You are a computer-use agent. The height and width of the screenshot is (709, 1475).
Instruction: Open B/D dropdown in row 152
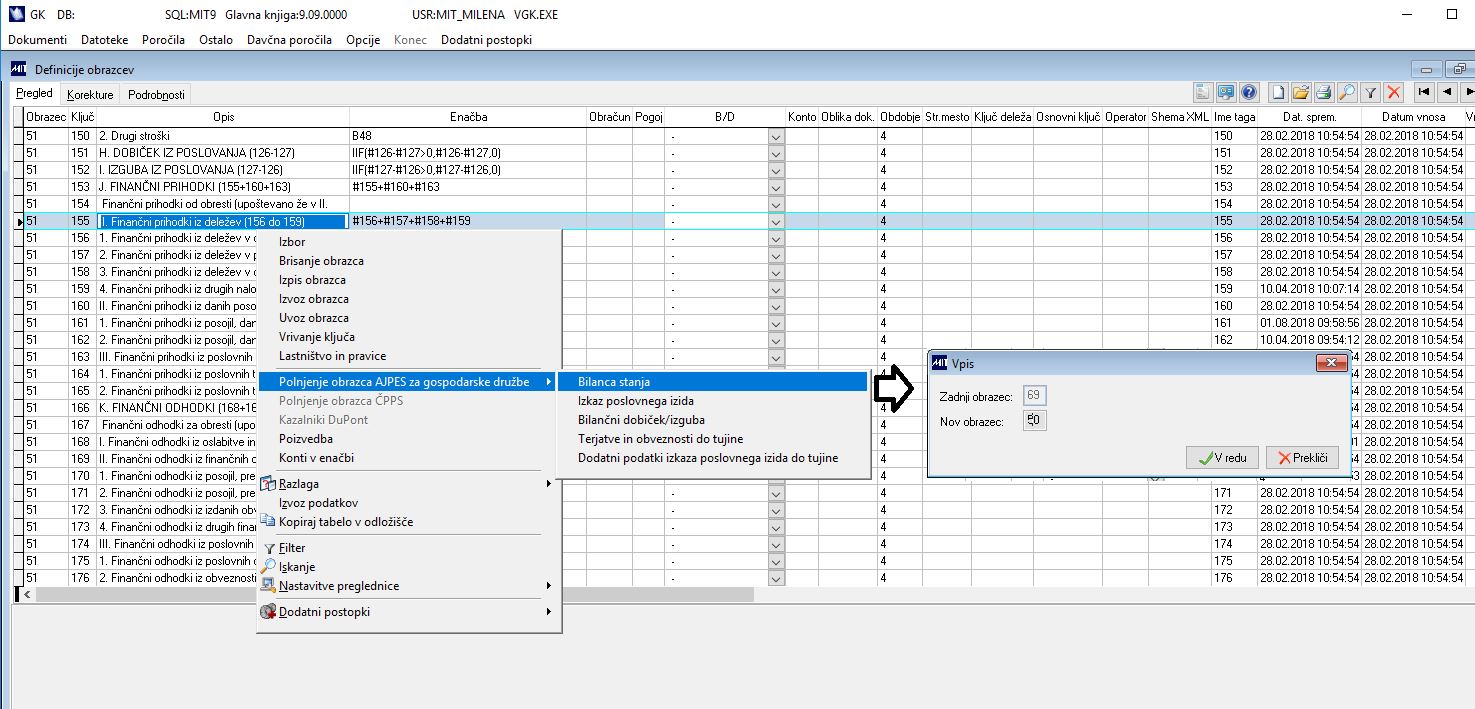tap(777, 170)
